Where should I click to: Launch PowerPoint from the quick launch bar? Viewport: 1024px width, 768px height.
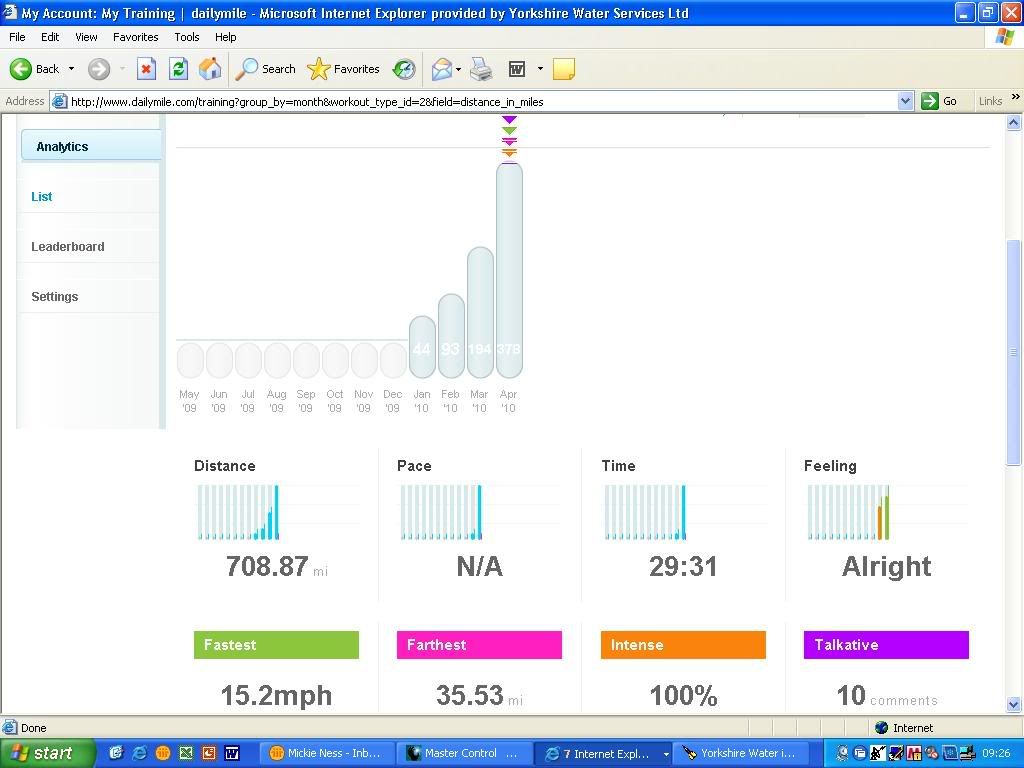point(209,753)
